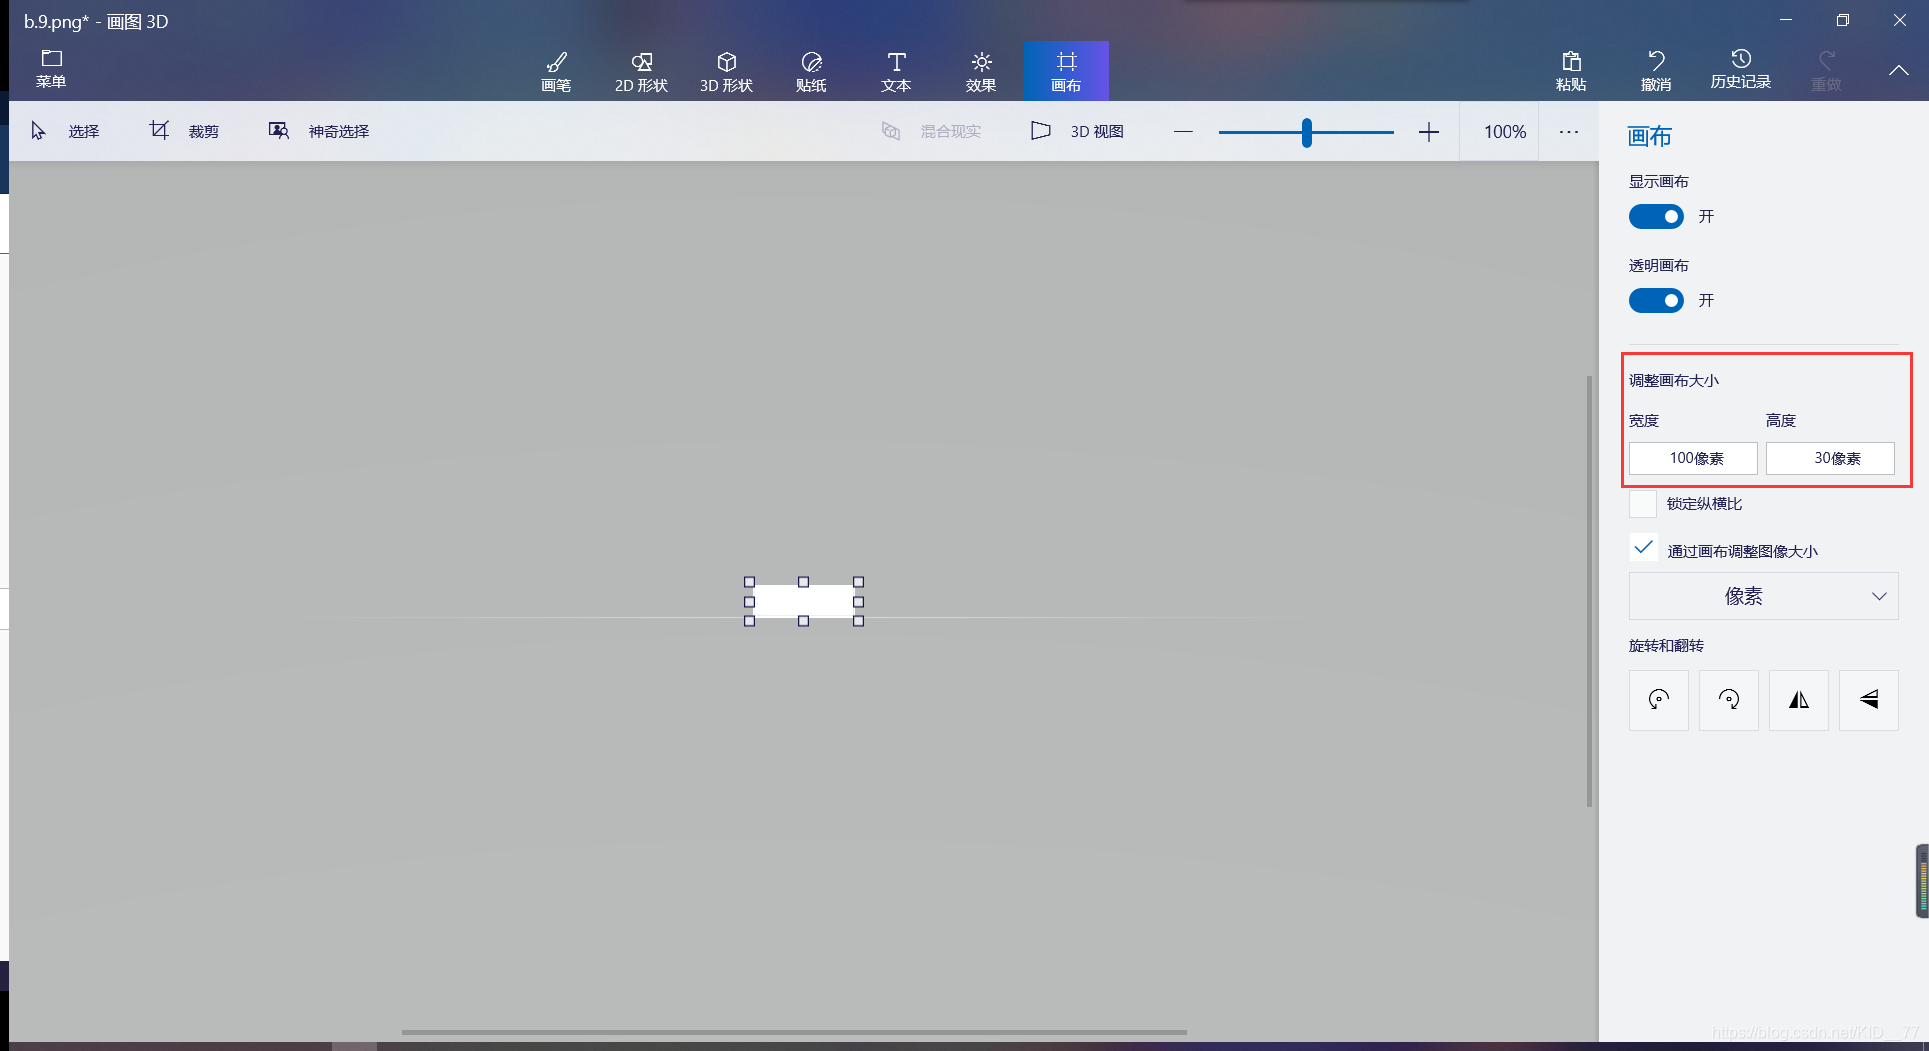Flip canvas horizontally icon
Image resolution: width=1929 pixels, height=1051 pixels.
1799,700
